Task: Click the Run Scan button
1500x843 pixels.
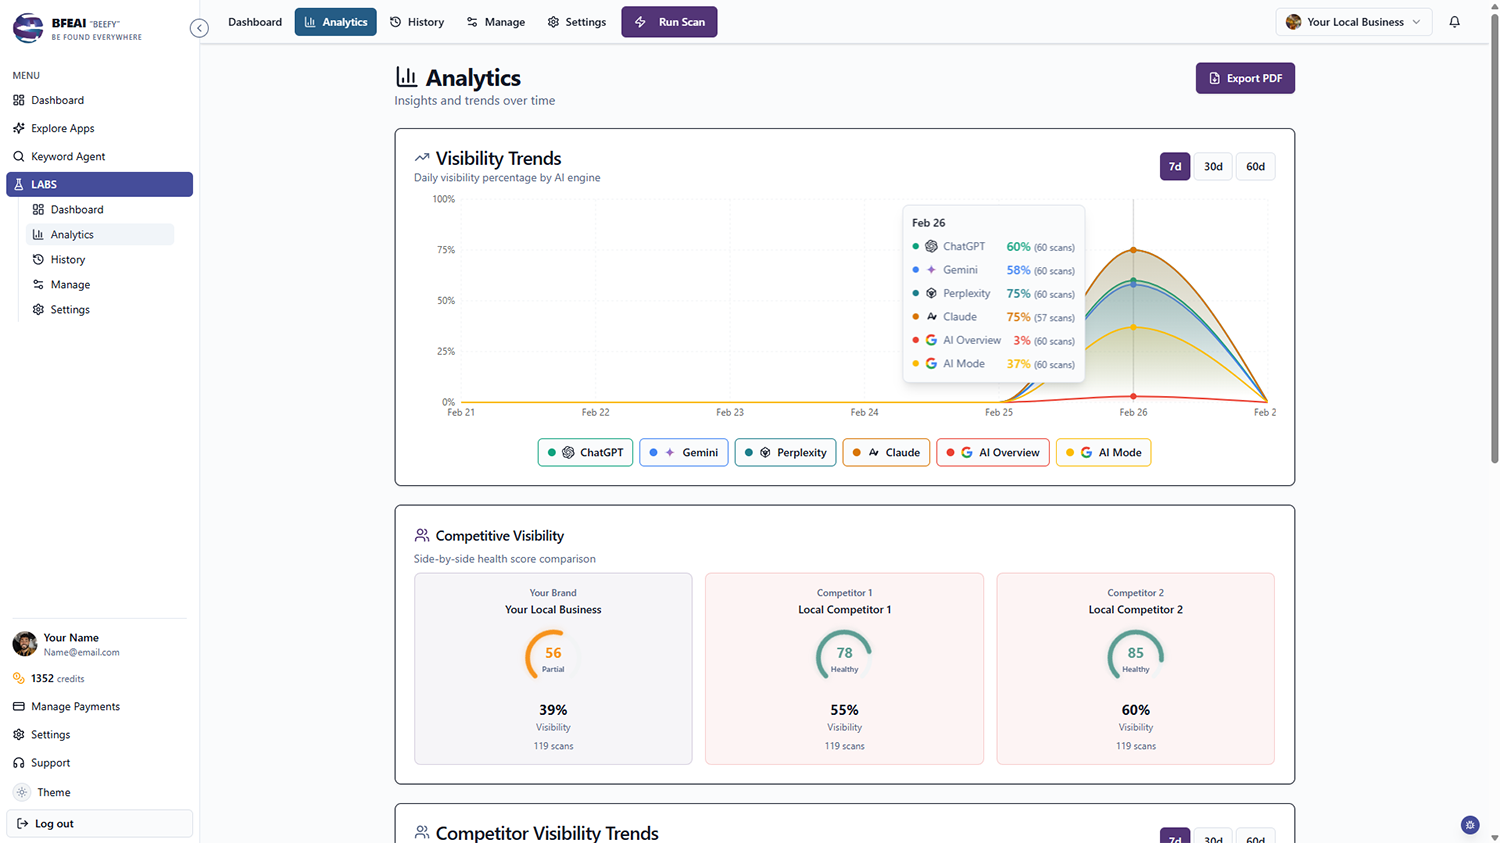Action: (669, 22)
